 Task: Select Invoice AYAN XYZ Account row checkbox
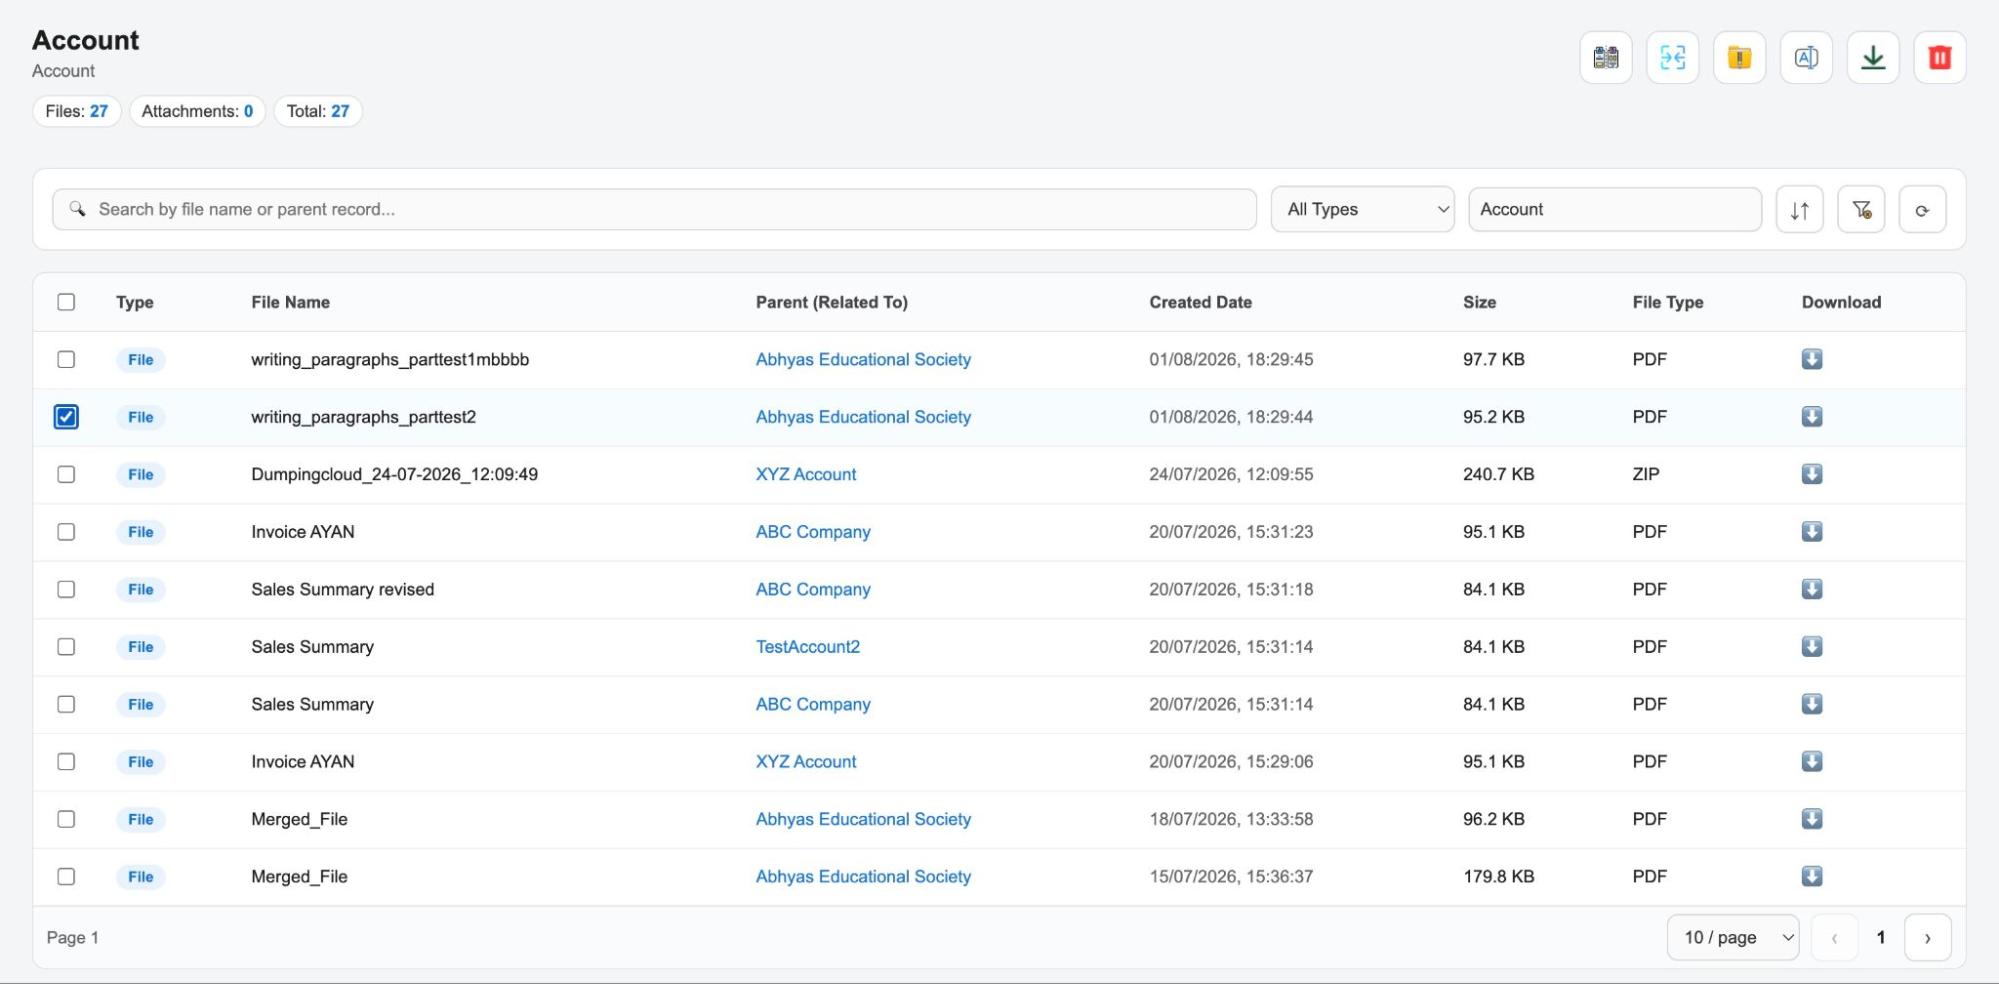(66, 762)
